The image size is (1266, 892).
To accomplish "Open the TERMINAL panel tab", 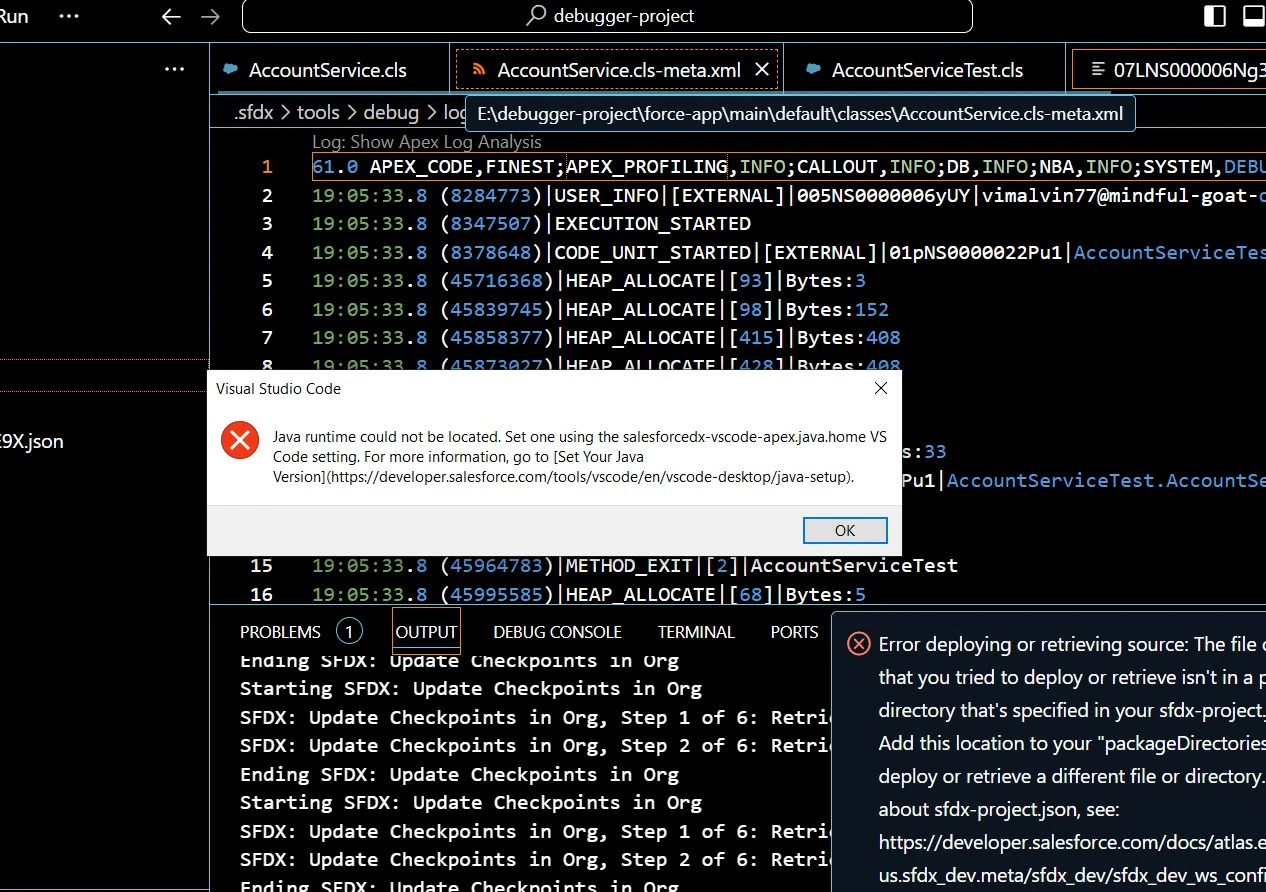I will (696, 632).
